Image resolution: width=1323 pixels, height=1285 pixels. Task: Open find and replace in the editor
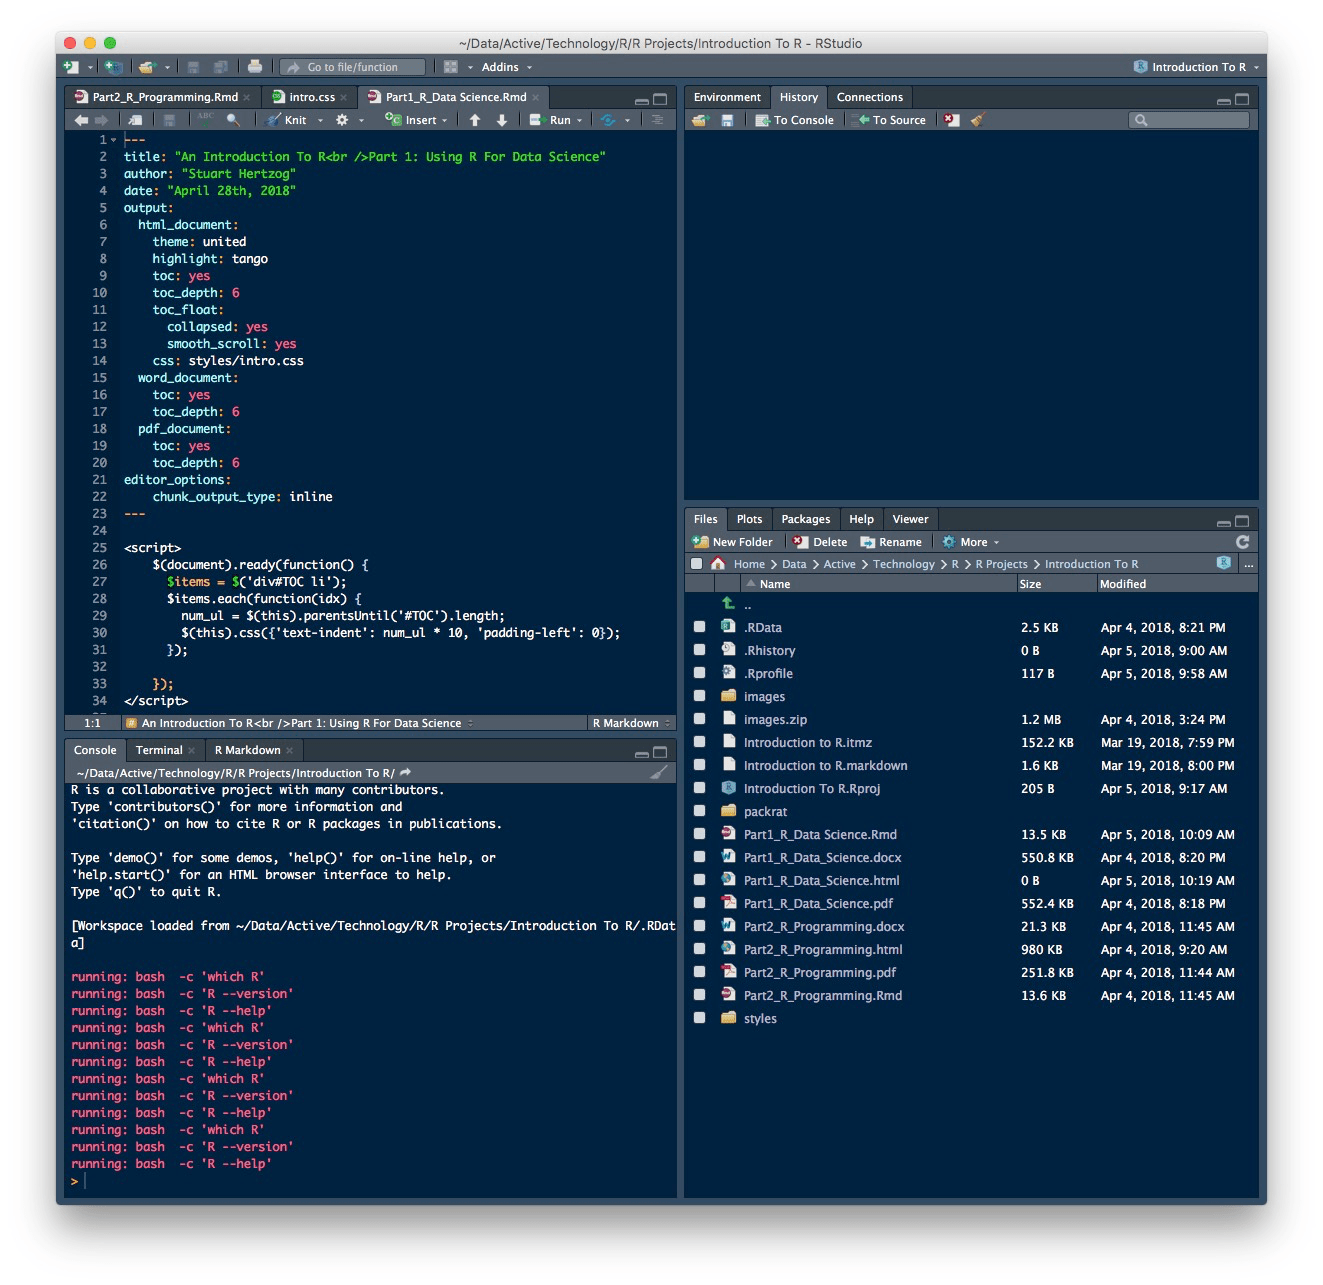[x=233, y=120]
